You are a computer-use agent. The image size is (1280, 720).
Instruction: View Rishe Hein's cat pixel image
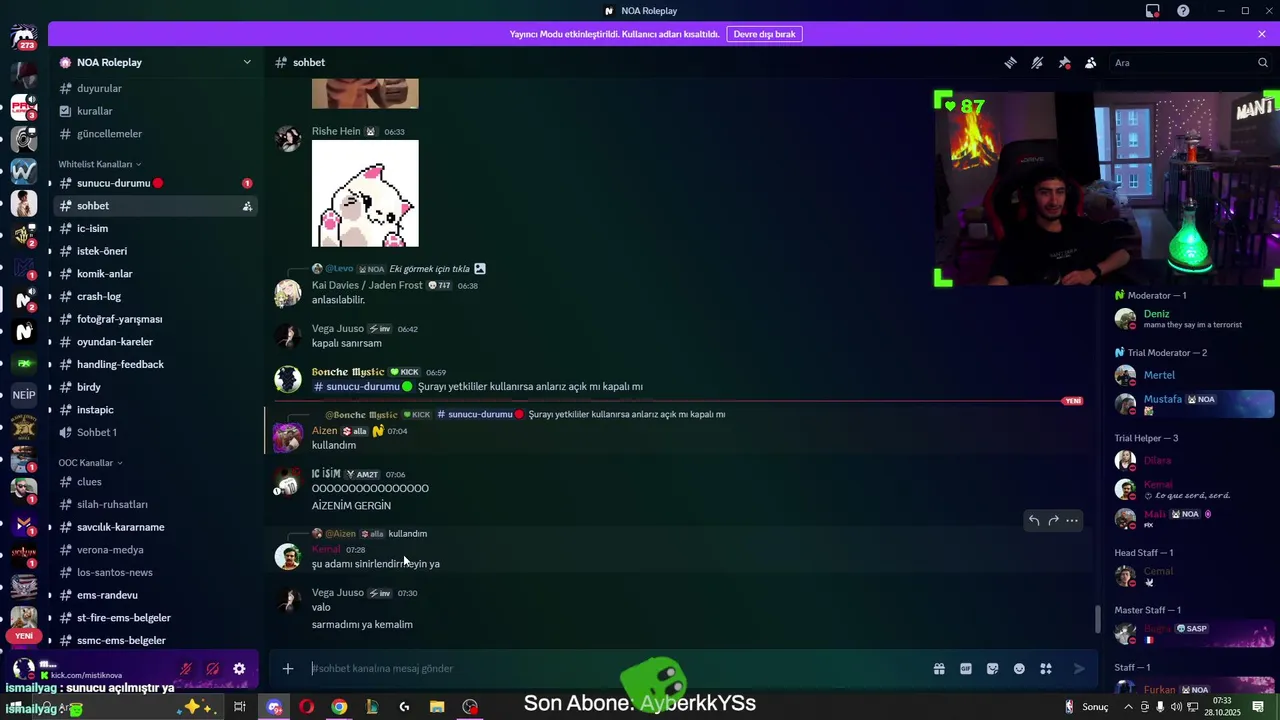pyautogui.click(x=365, y=193)
